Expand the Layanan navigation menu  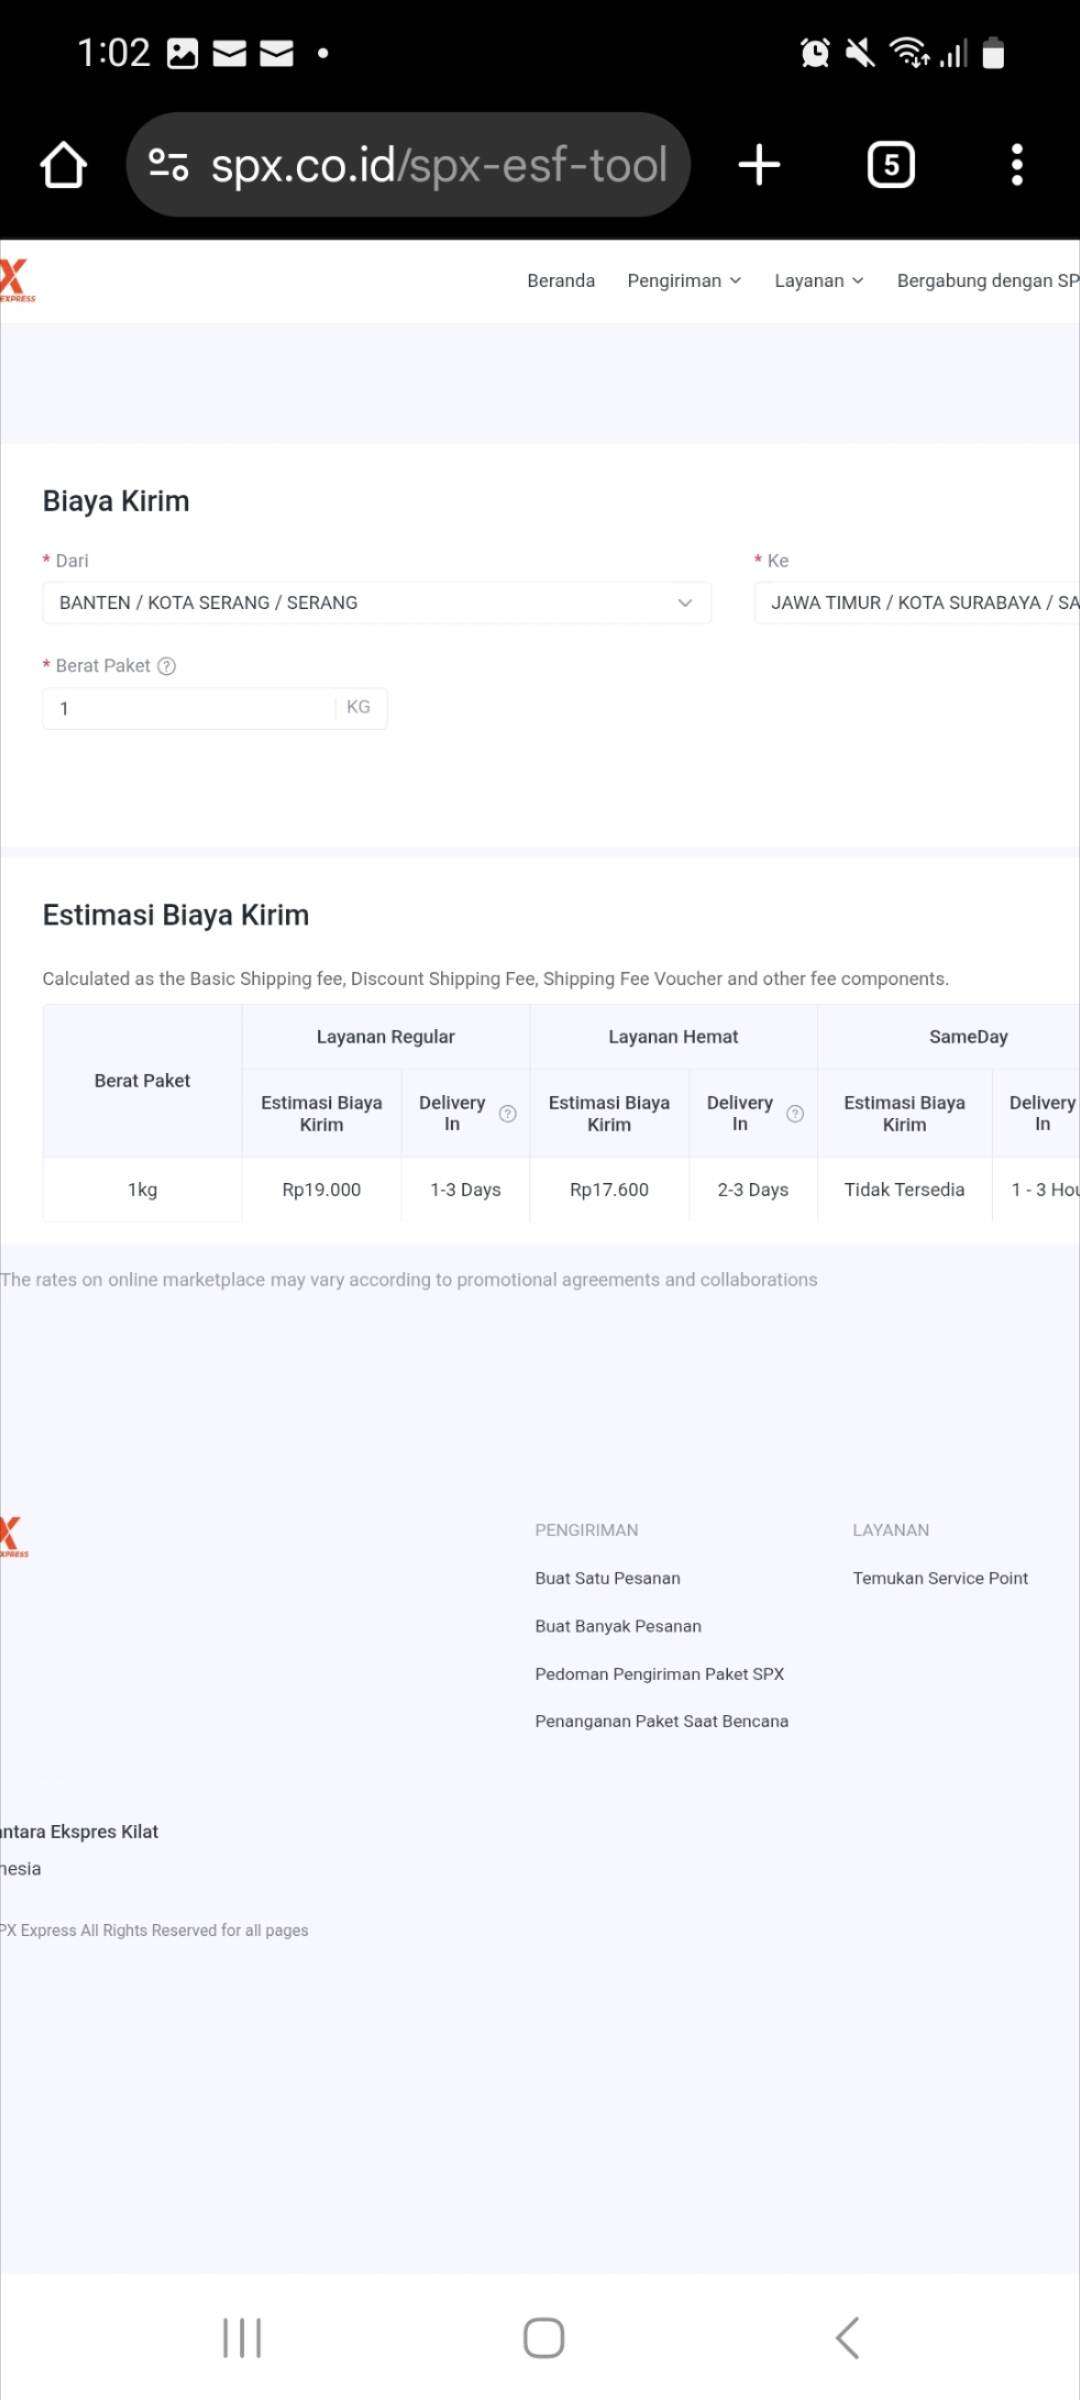[x=818, y=281]
